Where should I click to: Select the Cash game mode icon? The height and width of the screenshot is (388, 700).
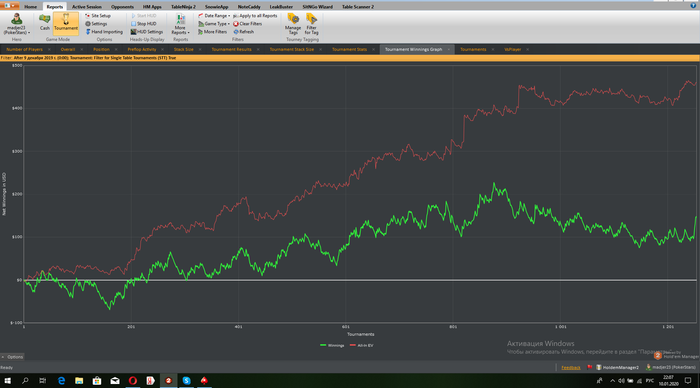(x=45, y=22)
